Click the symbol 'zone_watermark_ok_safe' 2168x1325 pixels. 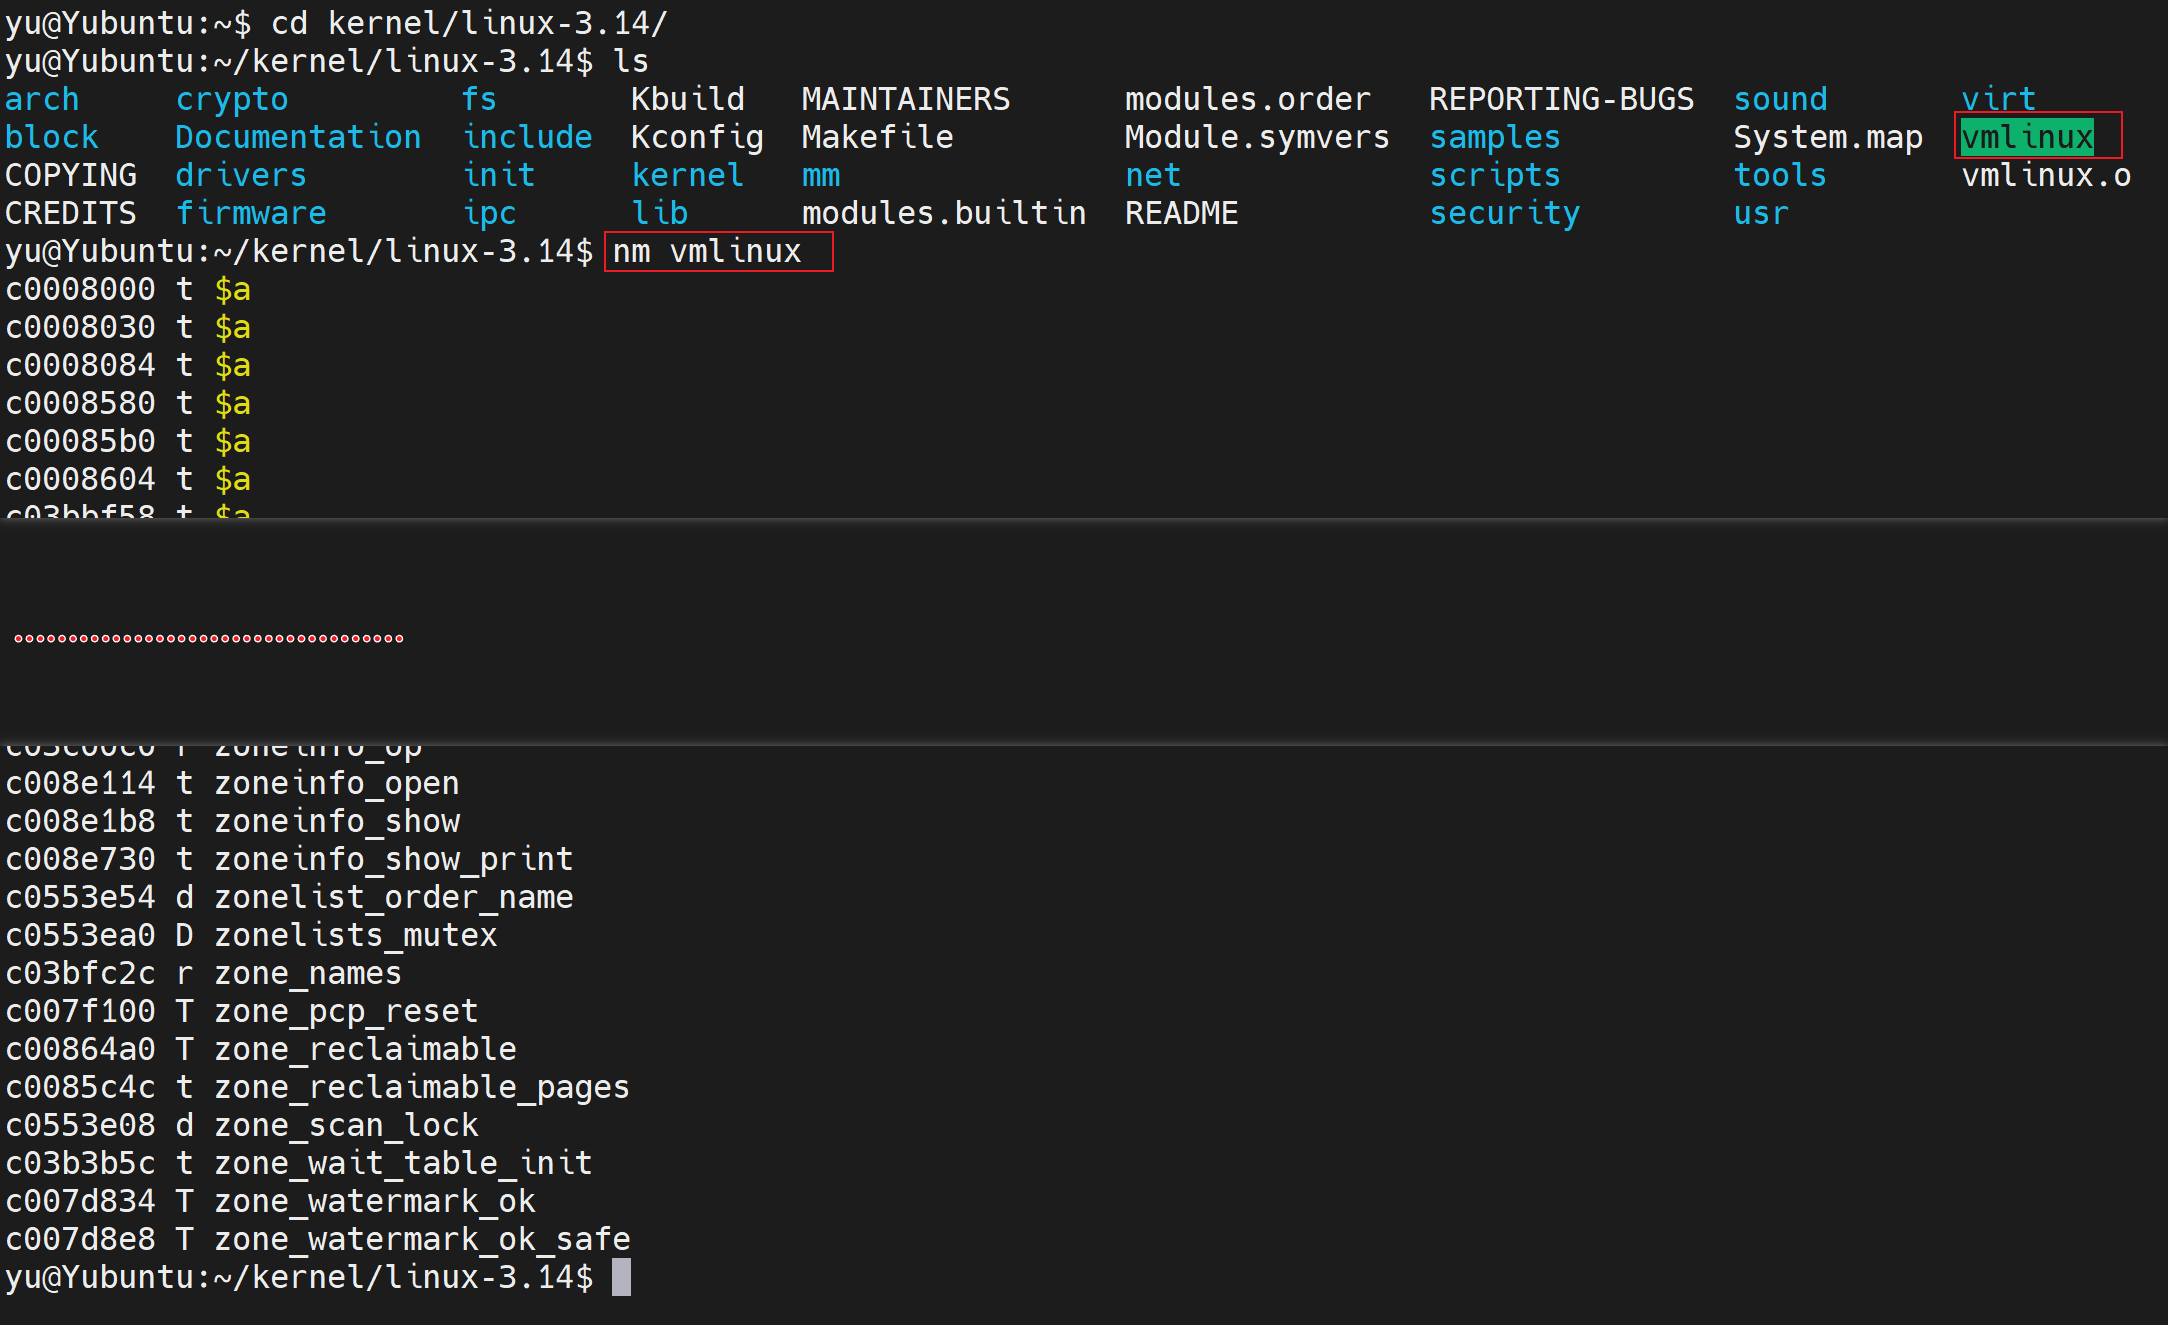tap(422, 1239)
